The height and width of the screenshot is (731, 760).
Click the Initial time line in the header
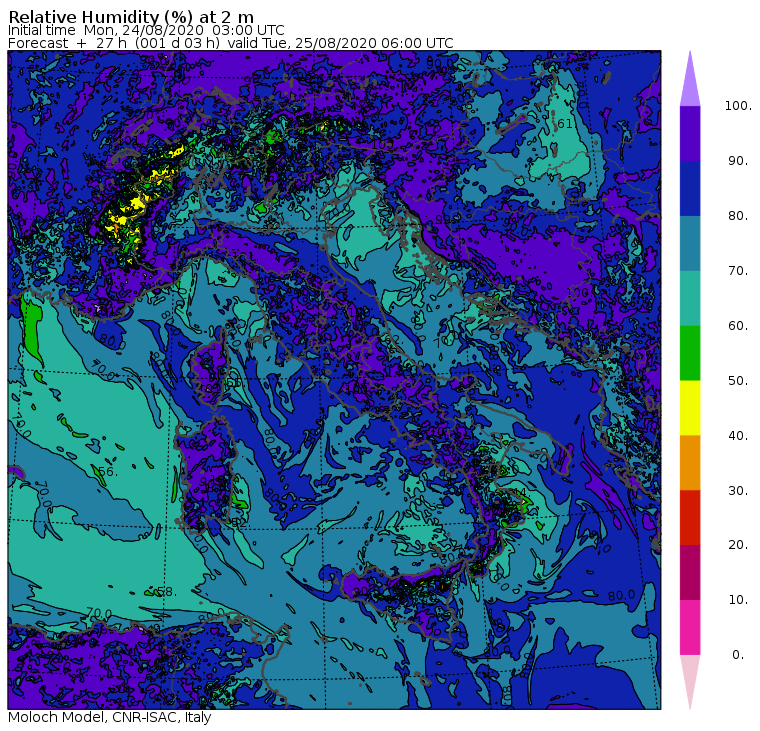pos(146,30)
